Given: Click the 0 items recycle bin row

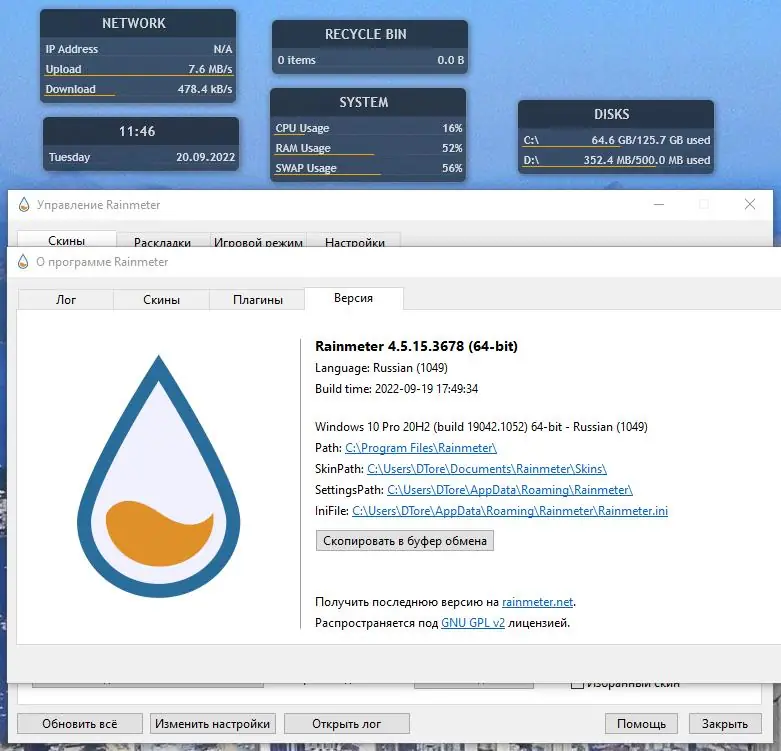Looking at the screenshot, I should pos(371,60).
